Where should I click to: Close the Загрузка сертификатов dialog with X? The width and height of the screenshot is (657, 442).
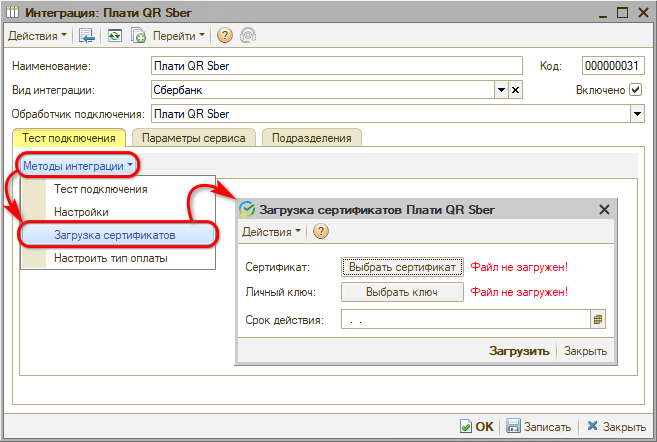(x=604, y=209)
